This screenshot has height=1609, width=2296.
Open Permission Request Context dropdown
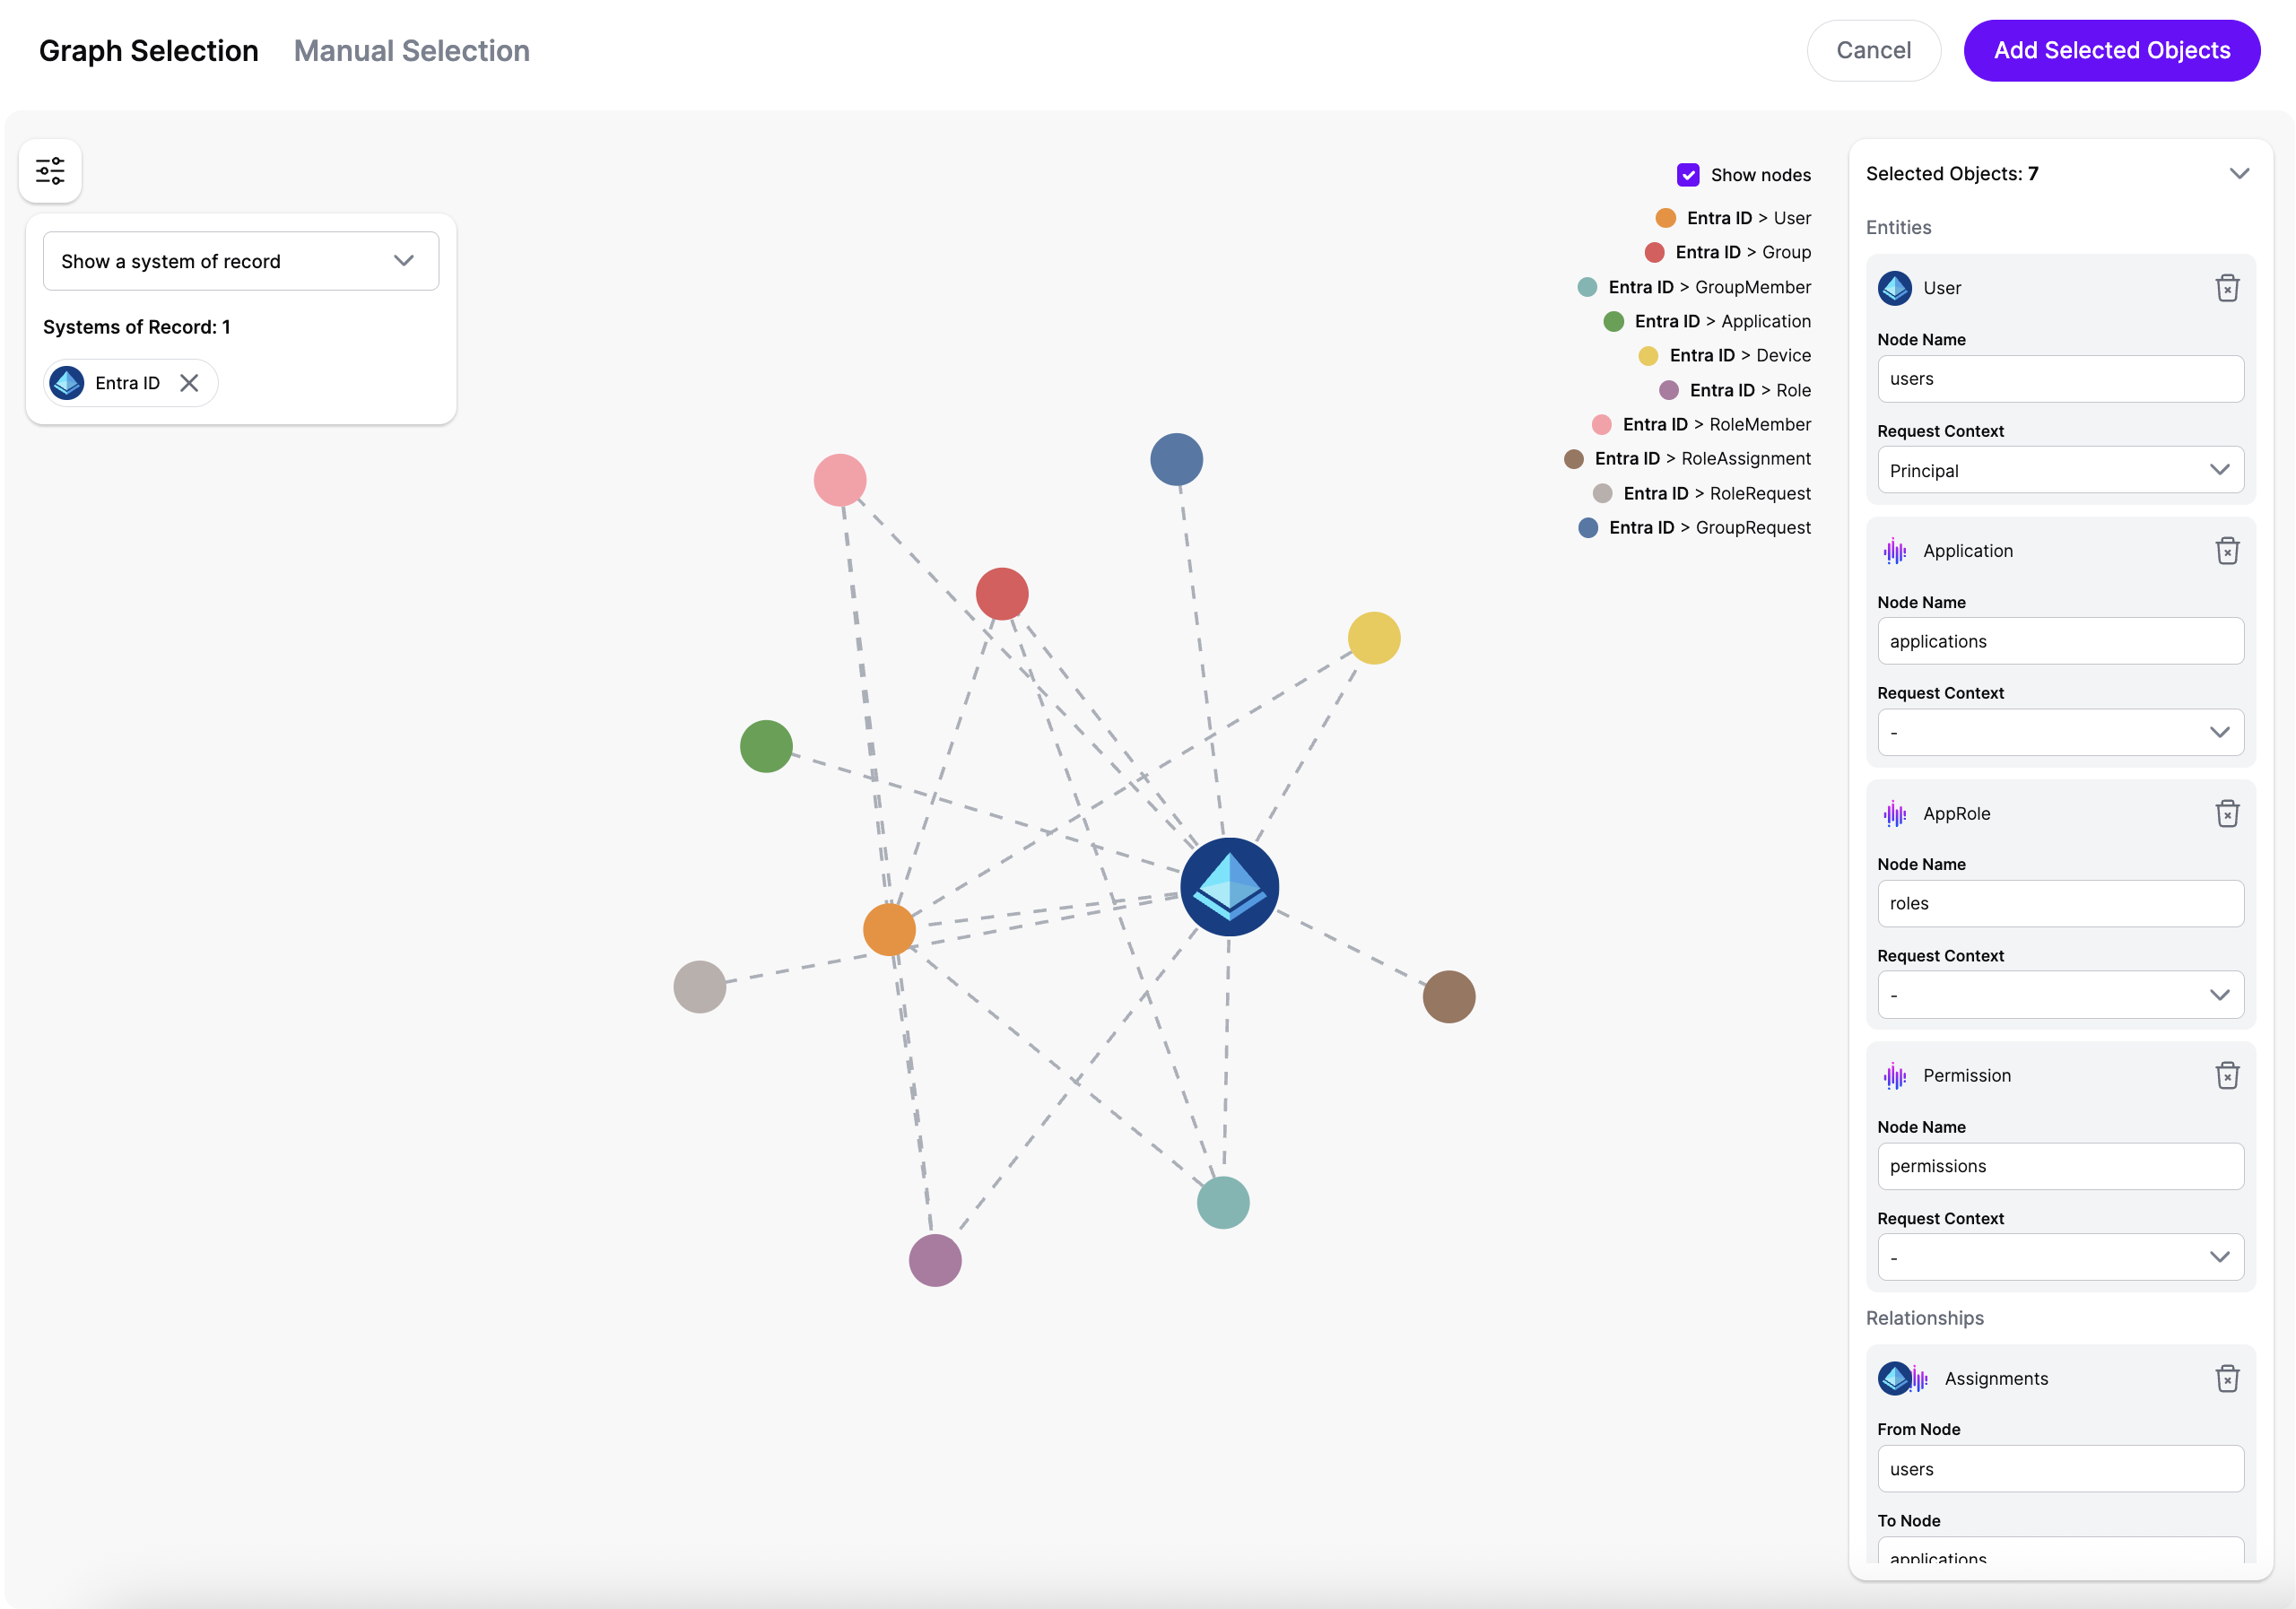(x=2060, y=1257)
